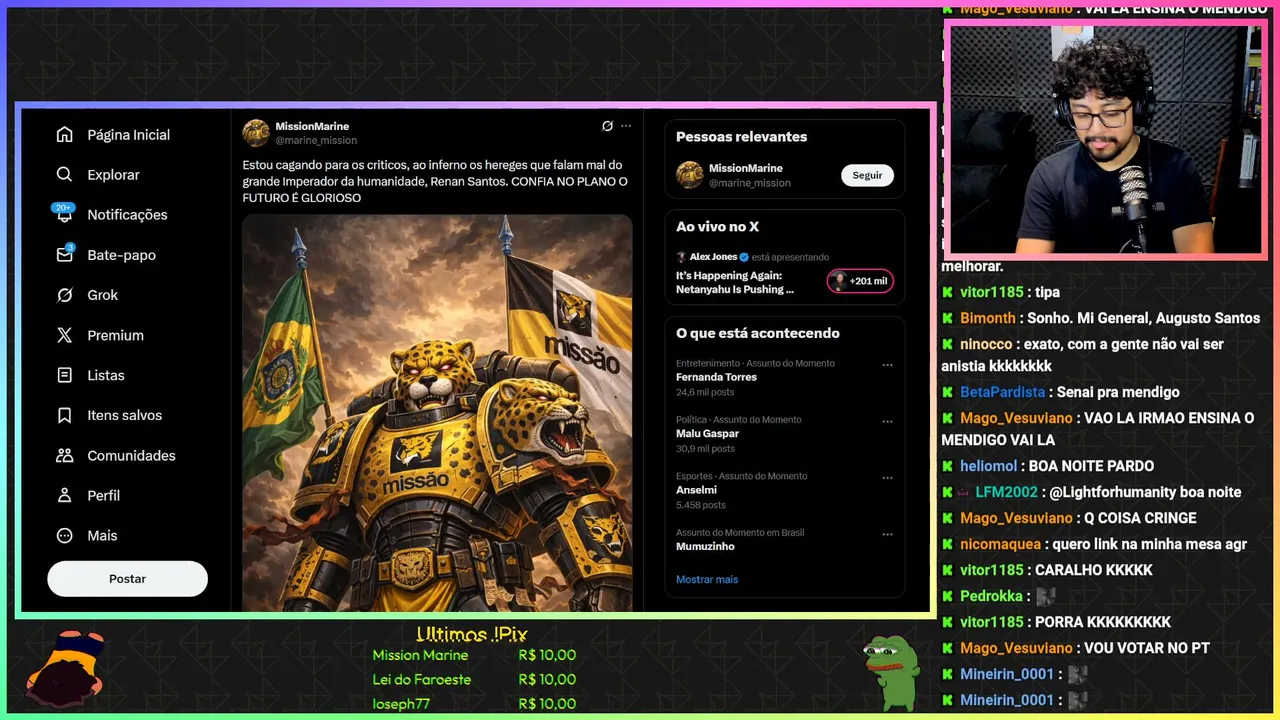The width and height of the screenshot is (1280, 720).
Task: Open the Anselmi trending topic
Action: [x=696, y=490]
